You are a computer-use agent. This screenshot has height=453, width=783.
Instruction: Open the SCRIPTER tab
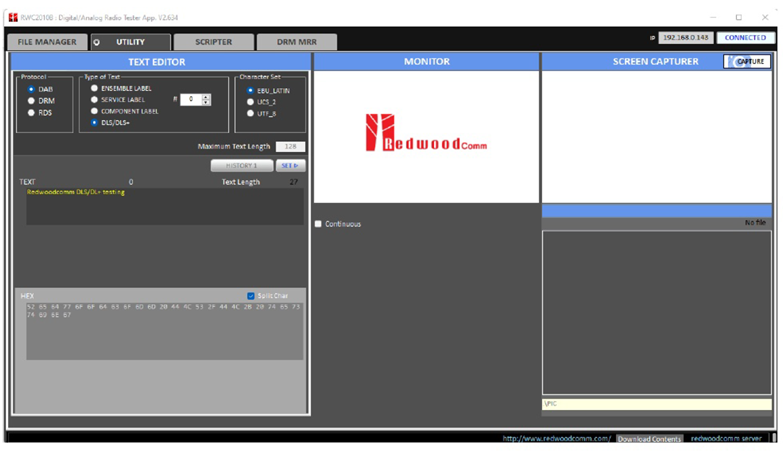(x=214, y=42)
